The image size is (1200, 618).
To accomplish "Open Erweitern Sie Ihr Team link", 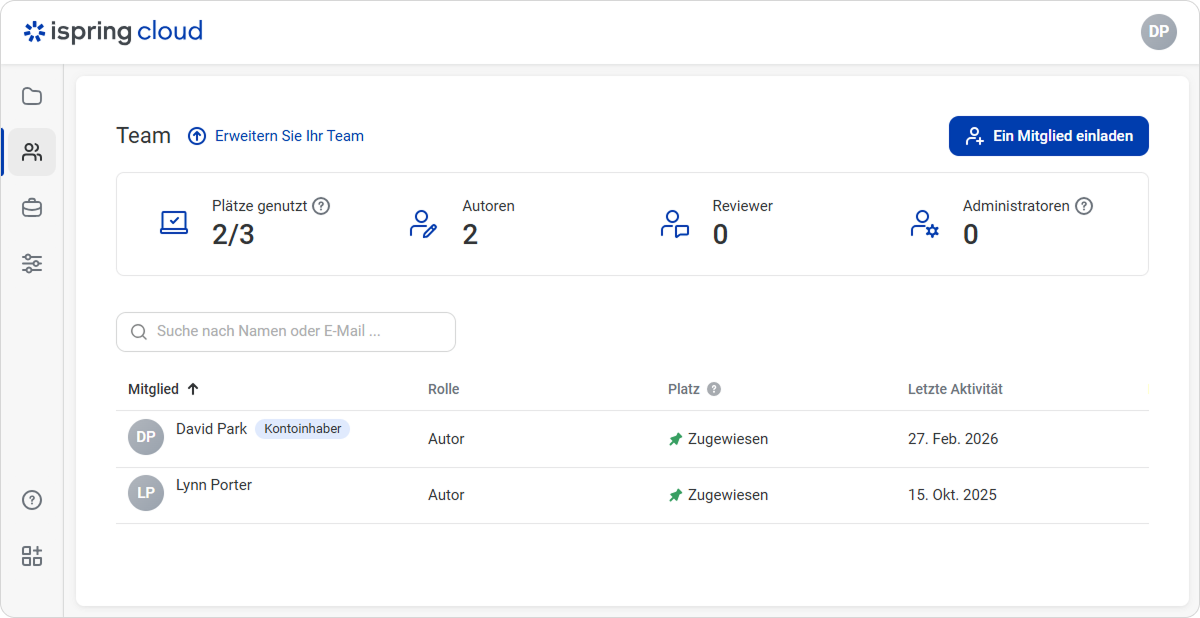I will (x=289, y=136).
